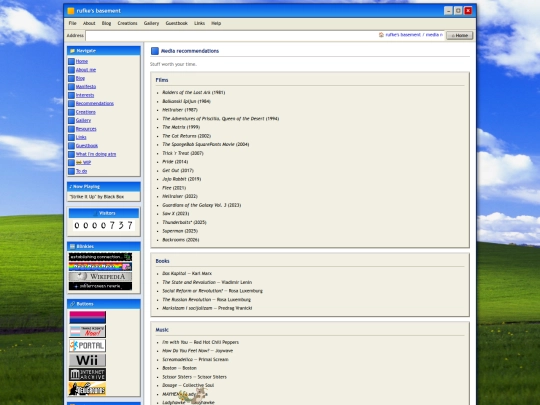
Task: Open the Creations menu
Action: tap(127, 23)
